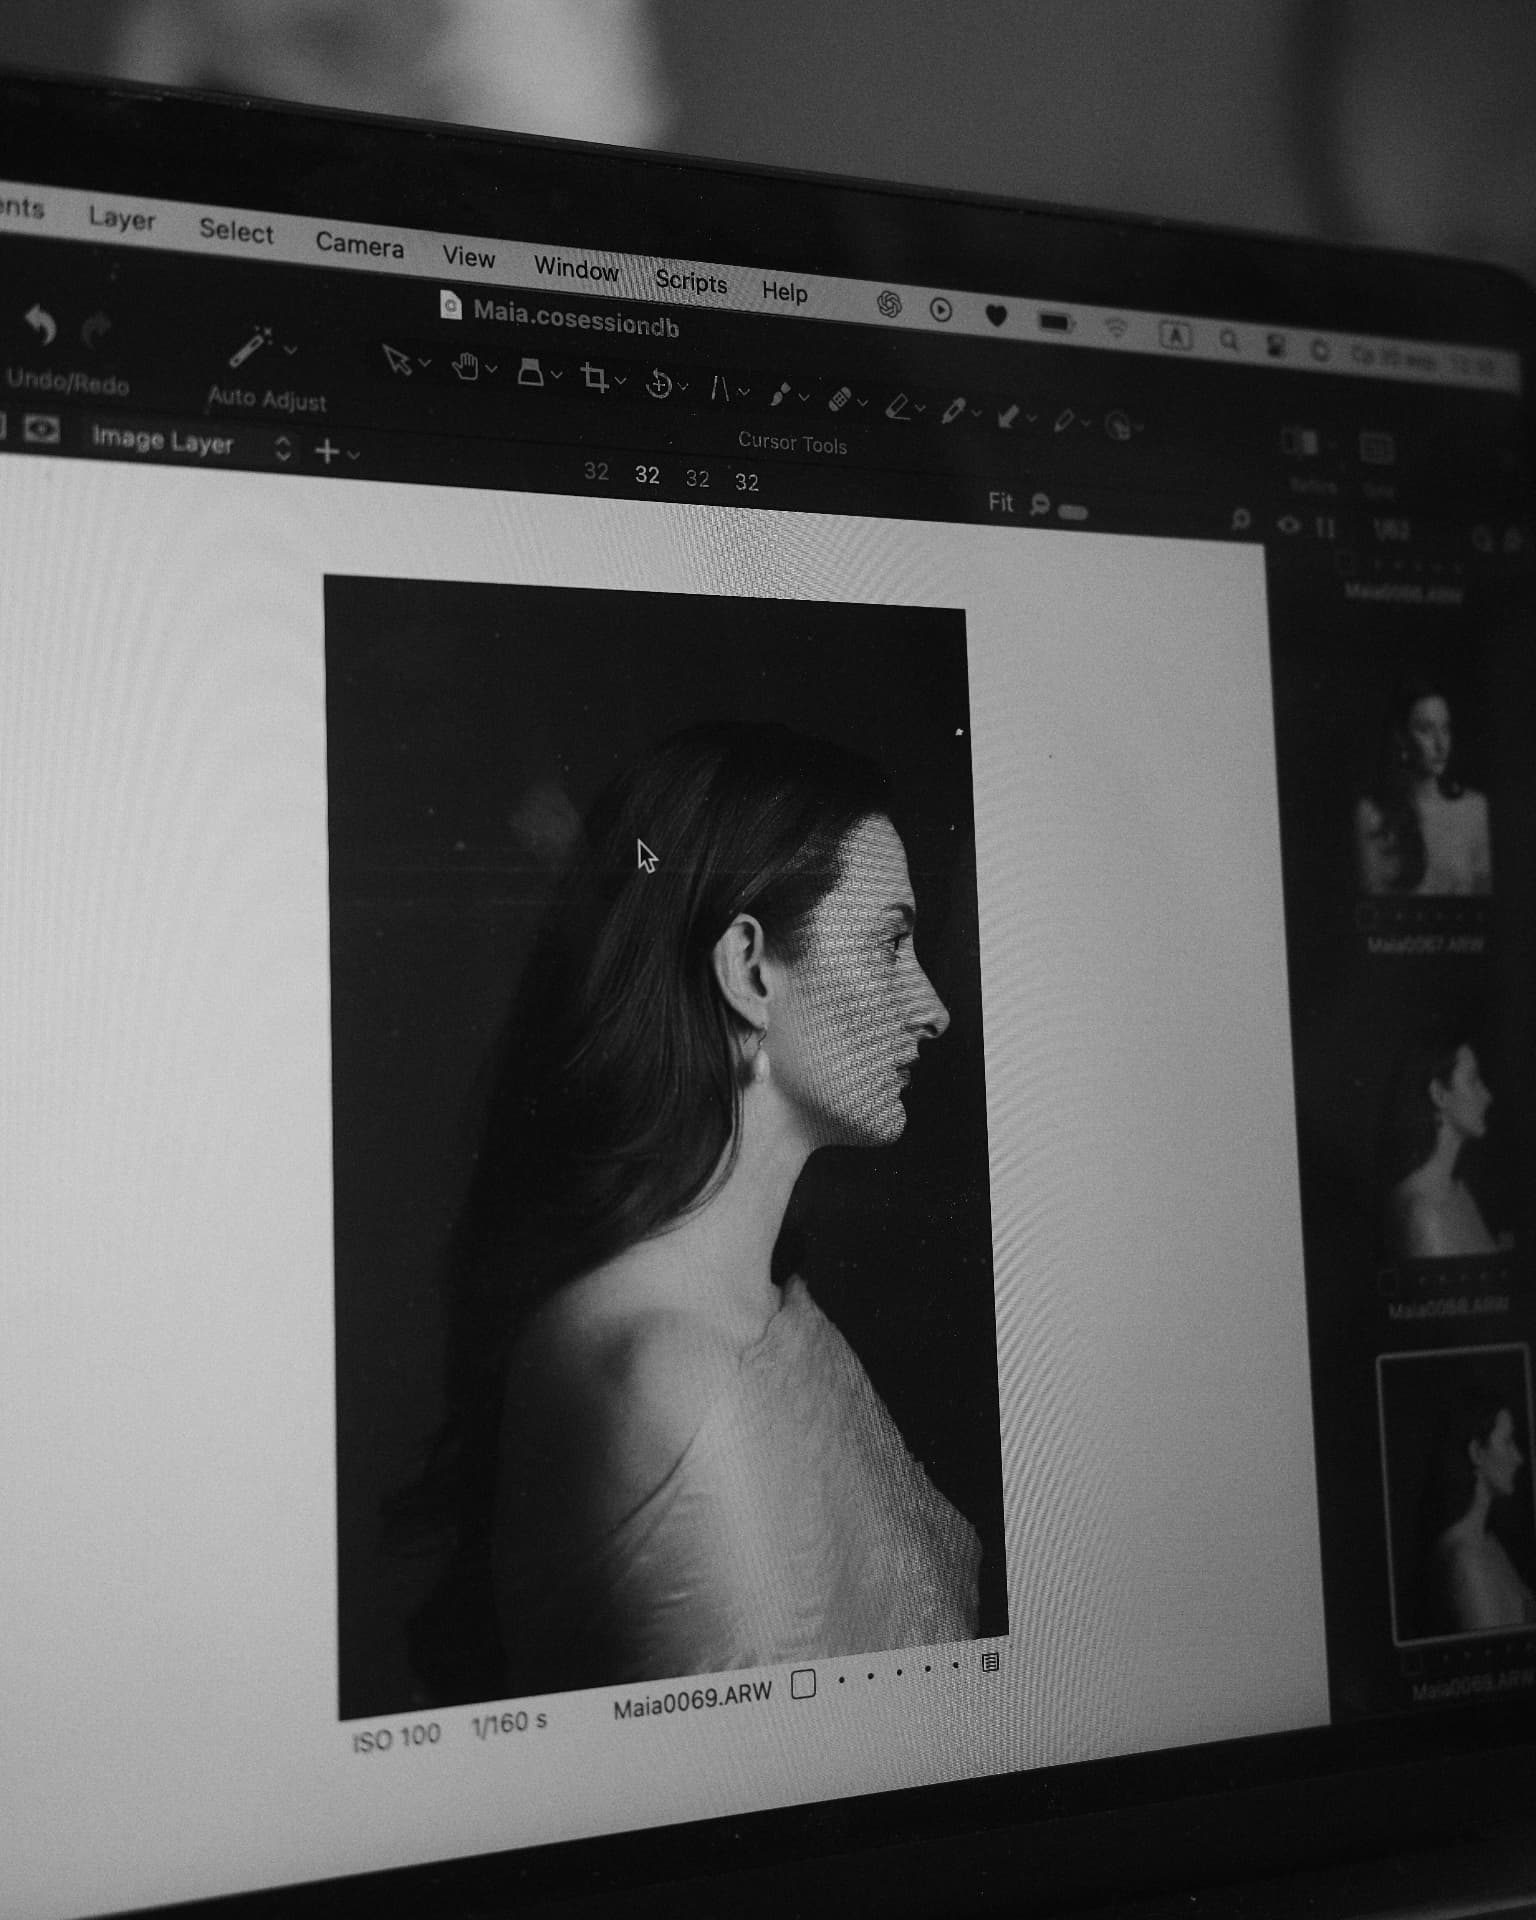Expand the Rotate tool chevron
The height and width of the screenshot is (1920, 1536).
(x=683, y=386)
